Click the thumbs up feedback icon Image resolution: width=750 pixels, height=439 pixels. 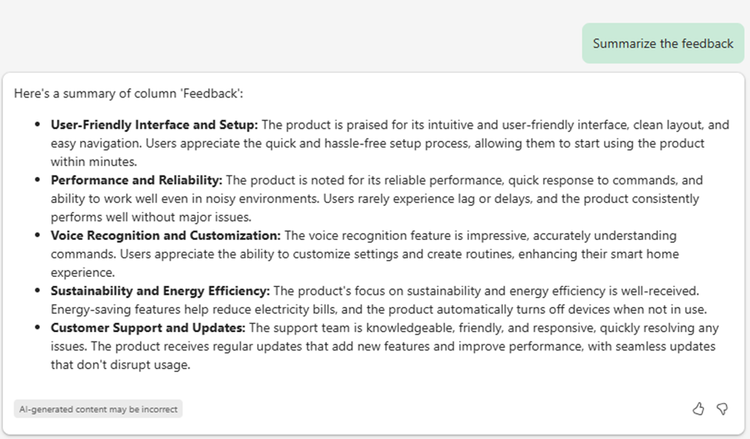698,409
